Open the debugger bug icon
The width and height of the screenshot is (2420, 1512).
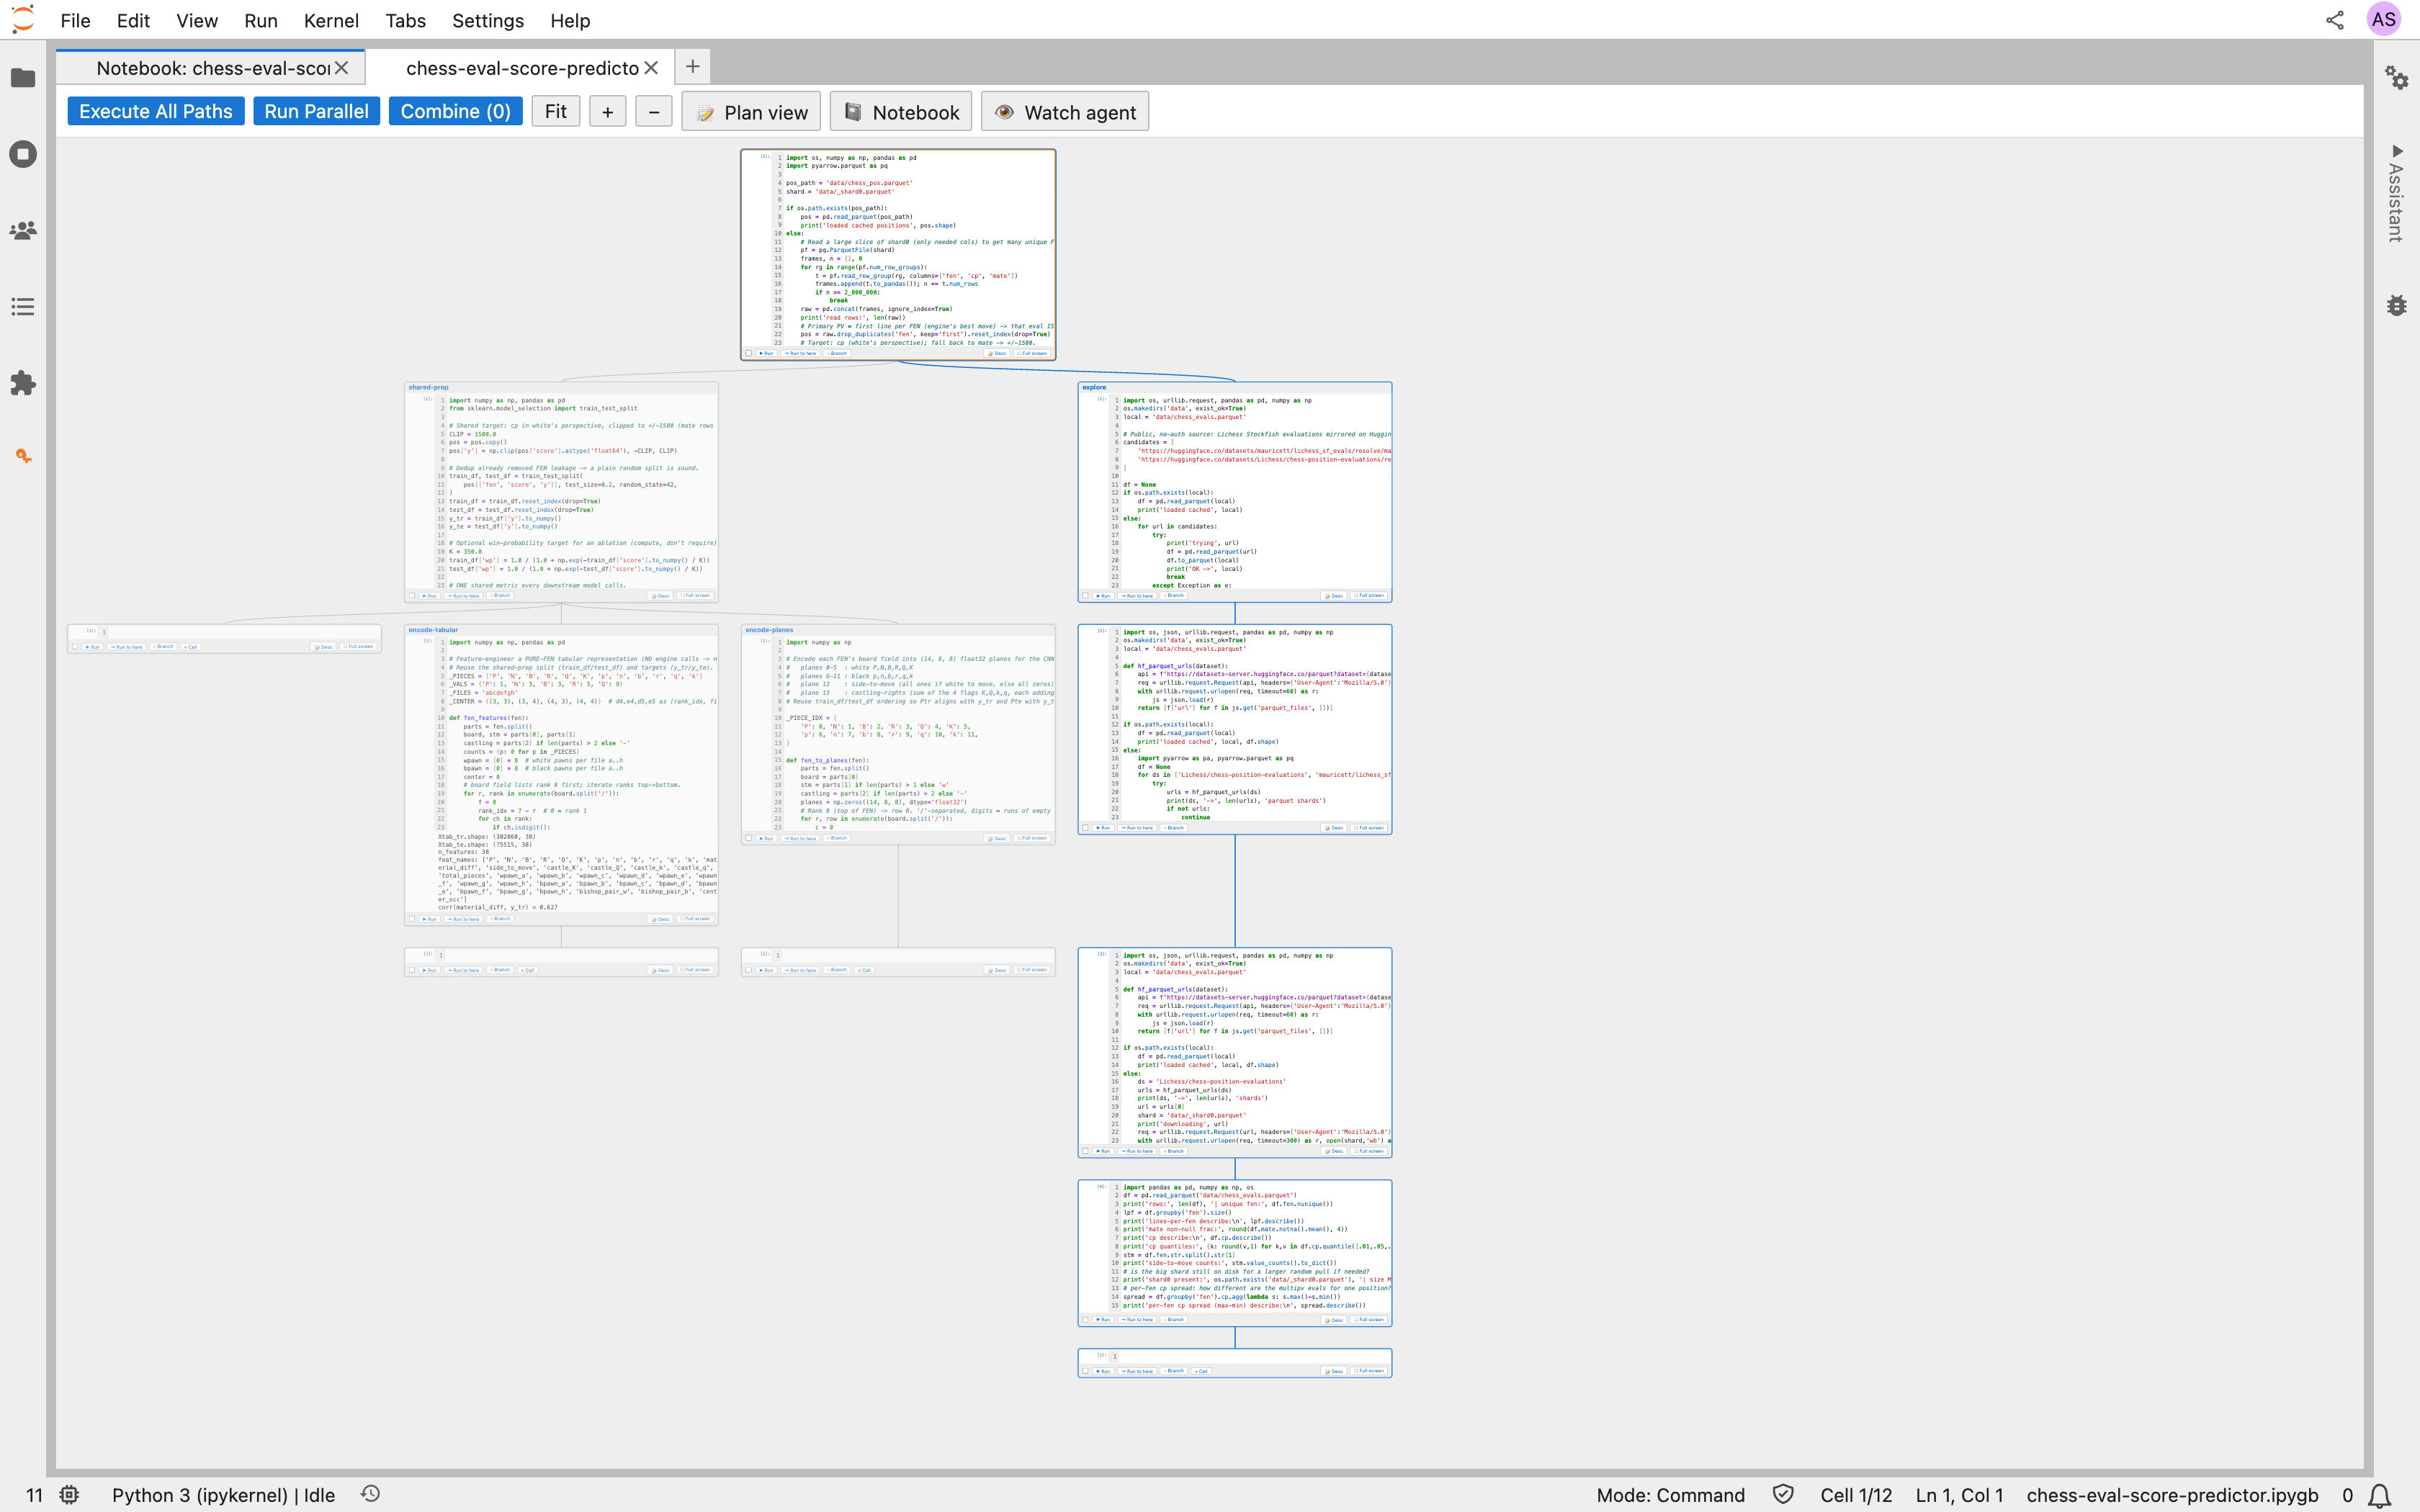[x=2397, y=305]
